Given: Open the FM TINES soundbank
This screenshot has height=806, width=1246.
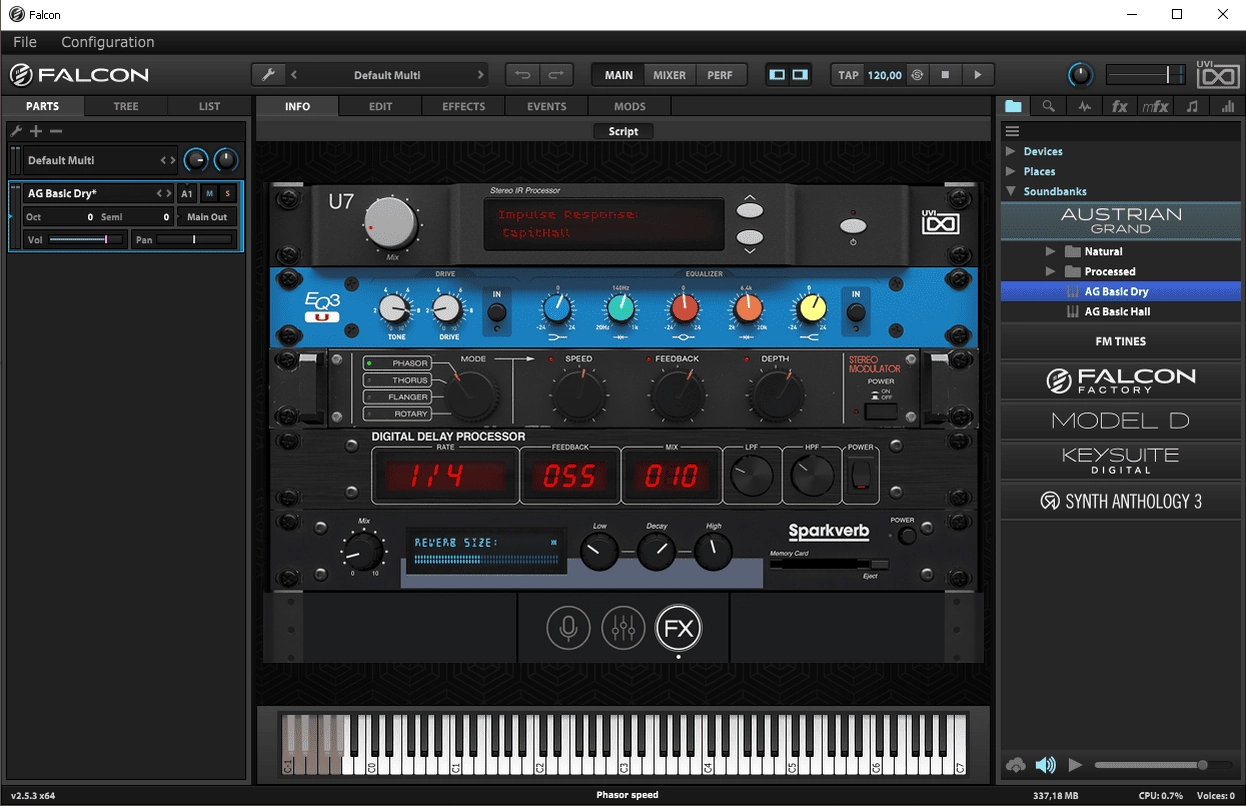Looking at the screenshot, I should click(1121, 341).
